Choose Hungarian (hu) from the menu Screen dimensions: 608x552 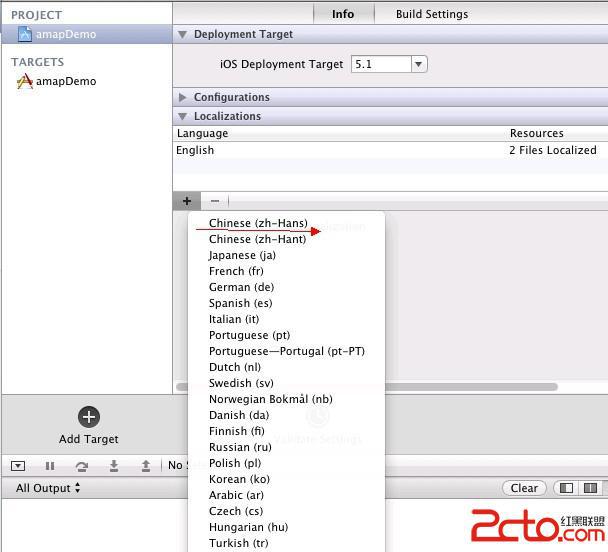[x=286, y=527]
